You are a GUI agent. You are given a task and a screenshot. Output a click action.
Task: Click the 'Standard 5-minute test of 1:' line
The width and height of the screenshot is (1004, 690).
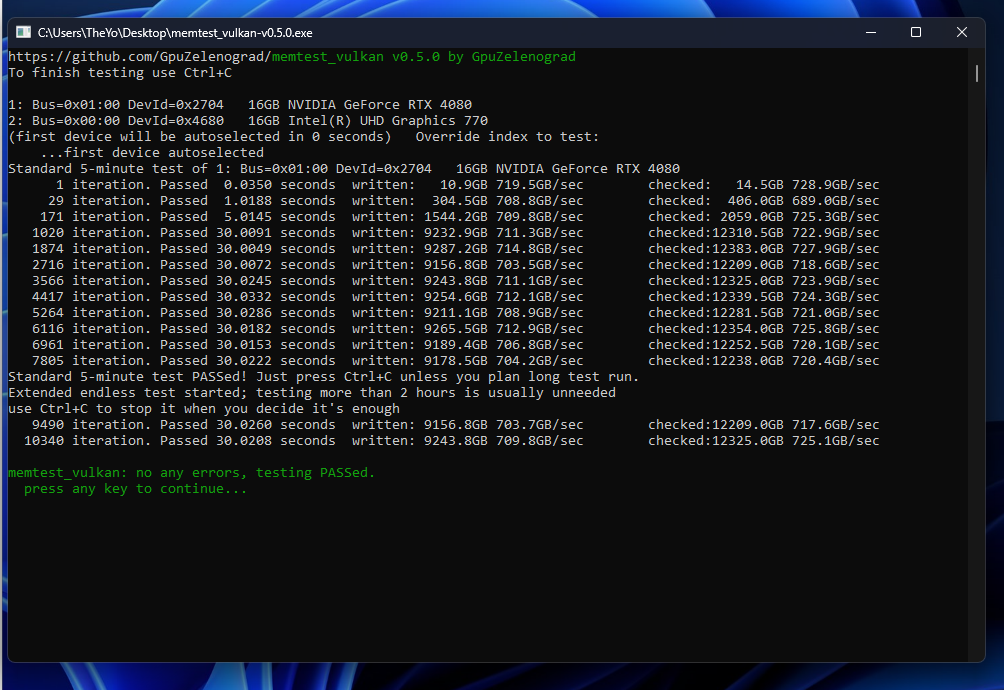pyautogui.click(x=344, y=168)
